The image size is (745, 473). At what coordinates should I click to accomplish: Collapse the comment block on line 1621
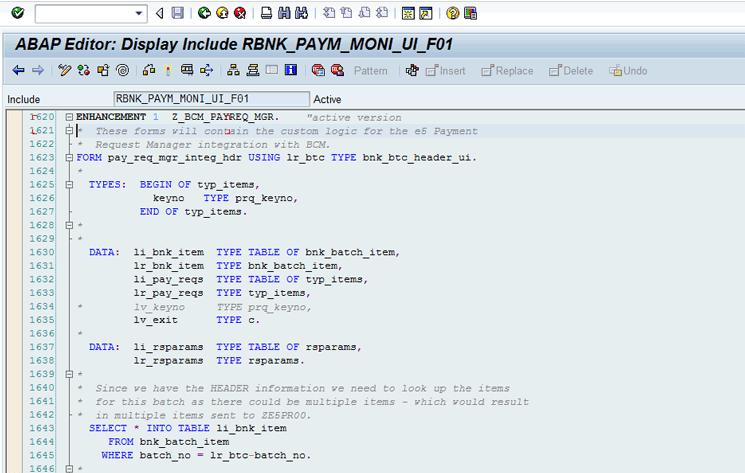[69, 130]
